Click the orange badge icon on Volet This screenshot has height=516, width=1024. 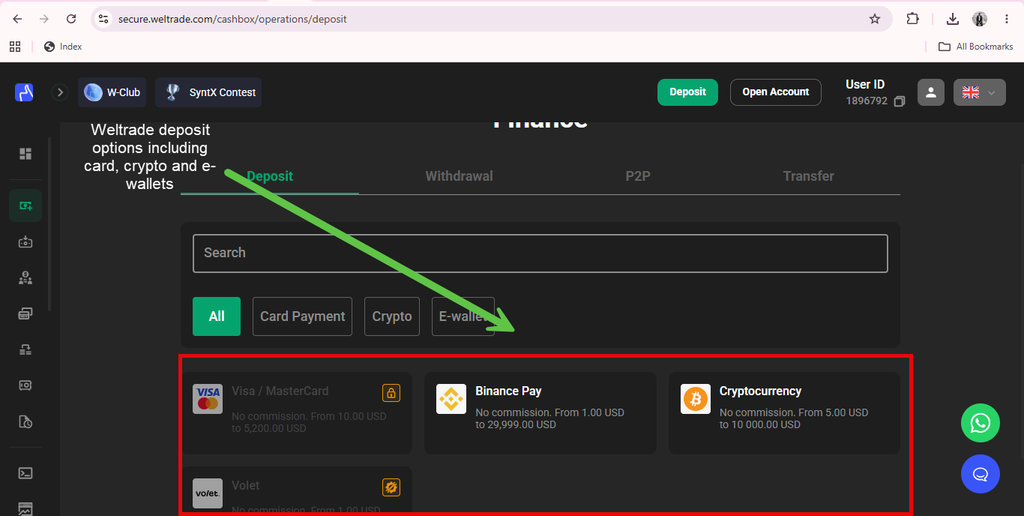pyautogui.click(x=391, y=487)
